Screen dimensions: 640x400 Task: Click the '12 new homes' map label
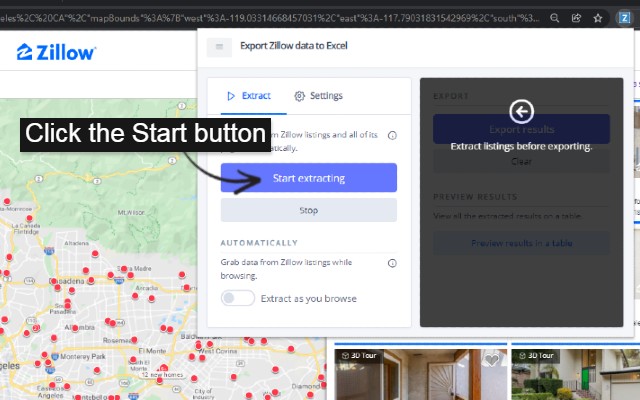(162, 375)
